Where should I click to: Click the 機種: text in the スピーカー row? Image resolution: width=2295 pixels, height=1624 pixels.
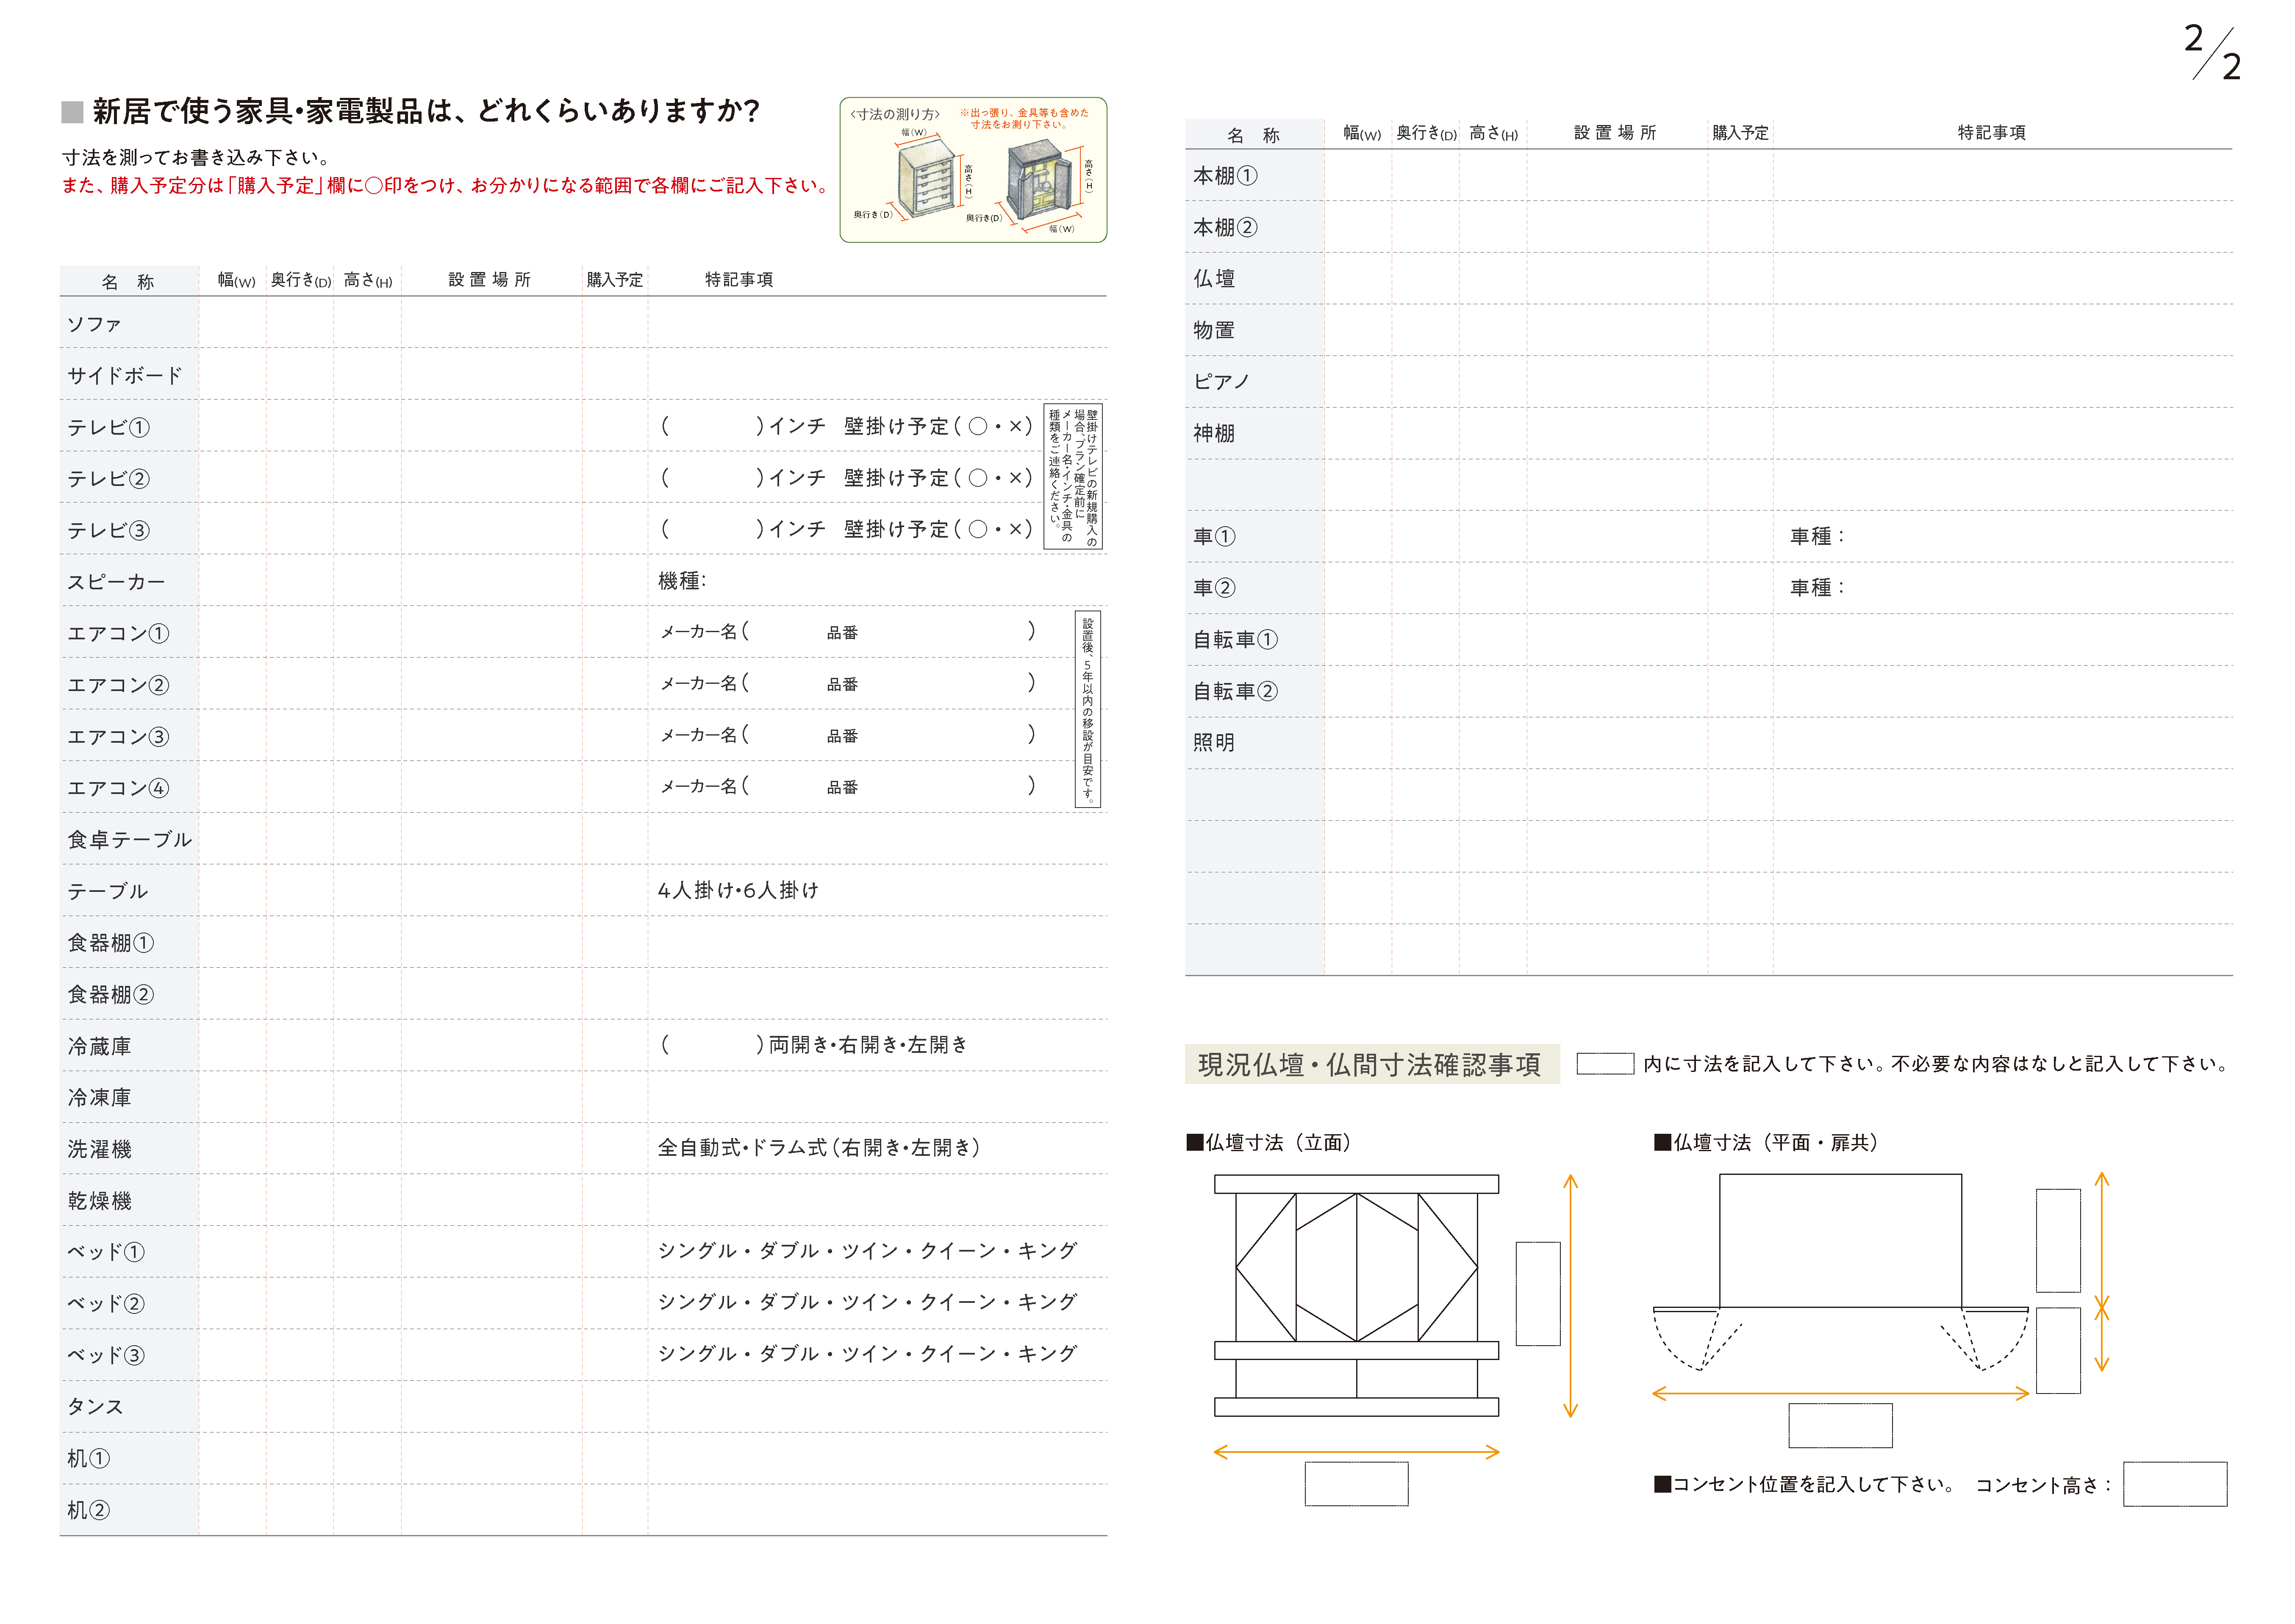tap(682, 581)
